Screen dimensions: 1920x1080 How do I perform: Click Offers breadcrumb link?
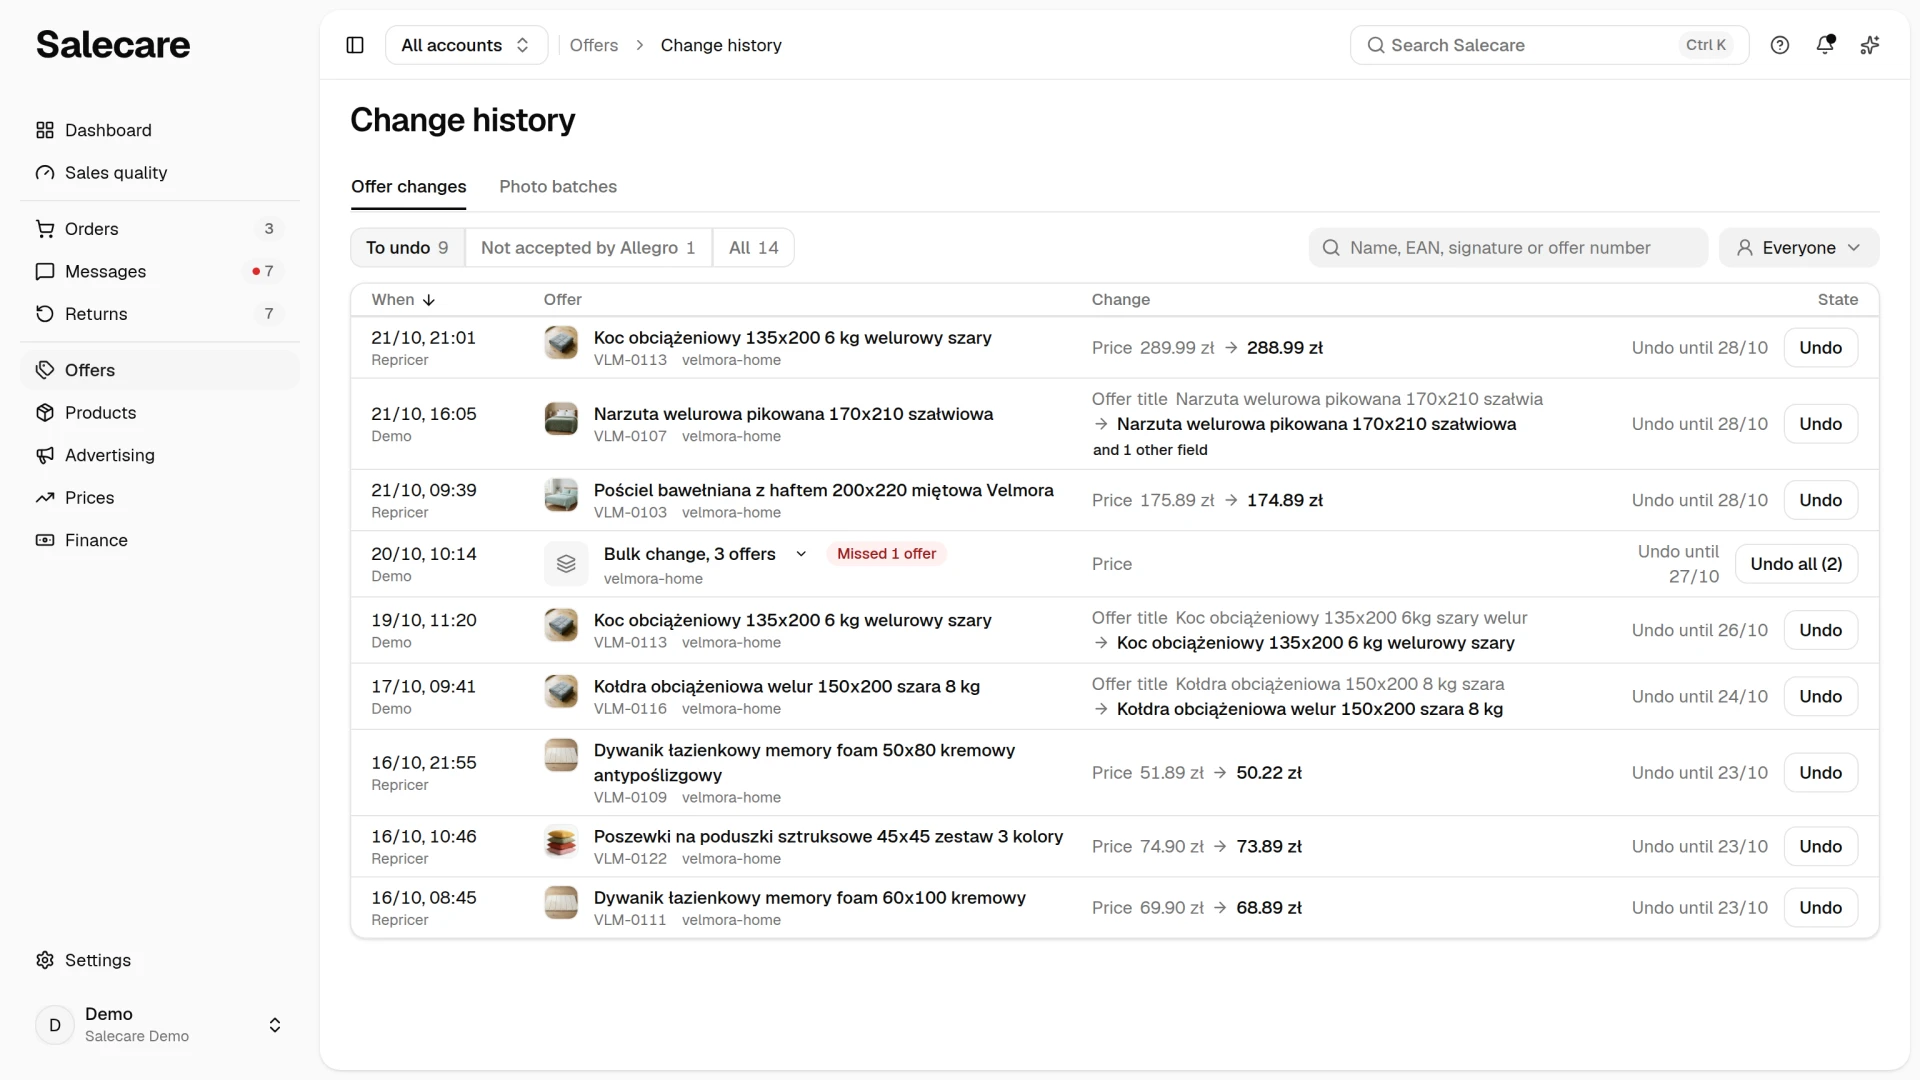(594, 45)
